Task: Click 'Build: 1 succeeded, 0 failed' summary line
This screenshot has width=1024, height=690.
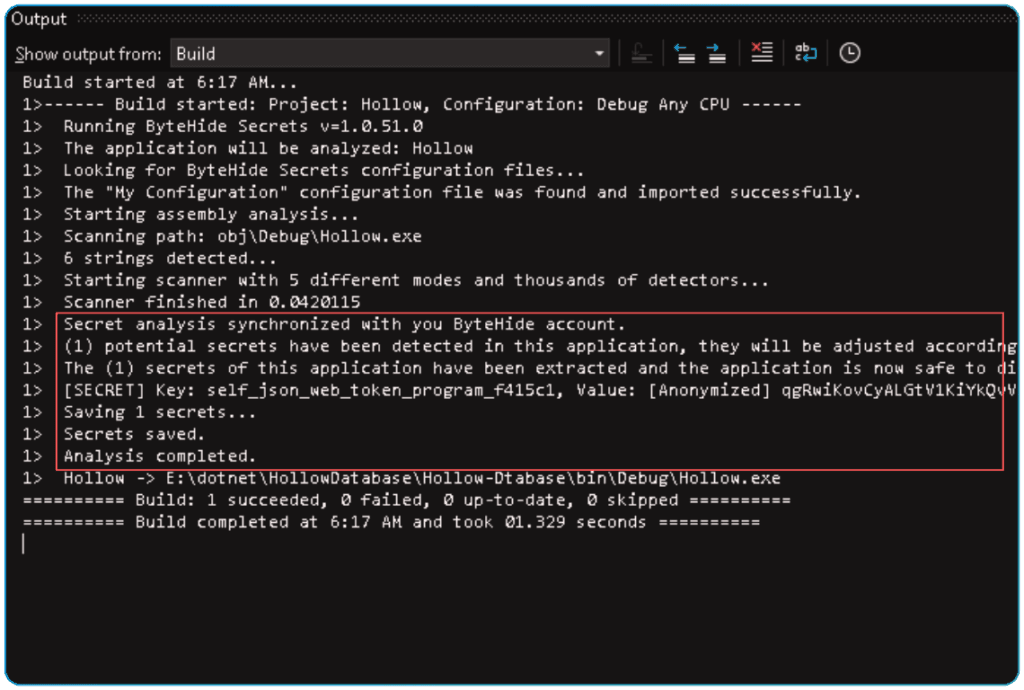Action: 407,501
